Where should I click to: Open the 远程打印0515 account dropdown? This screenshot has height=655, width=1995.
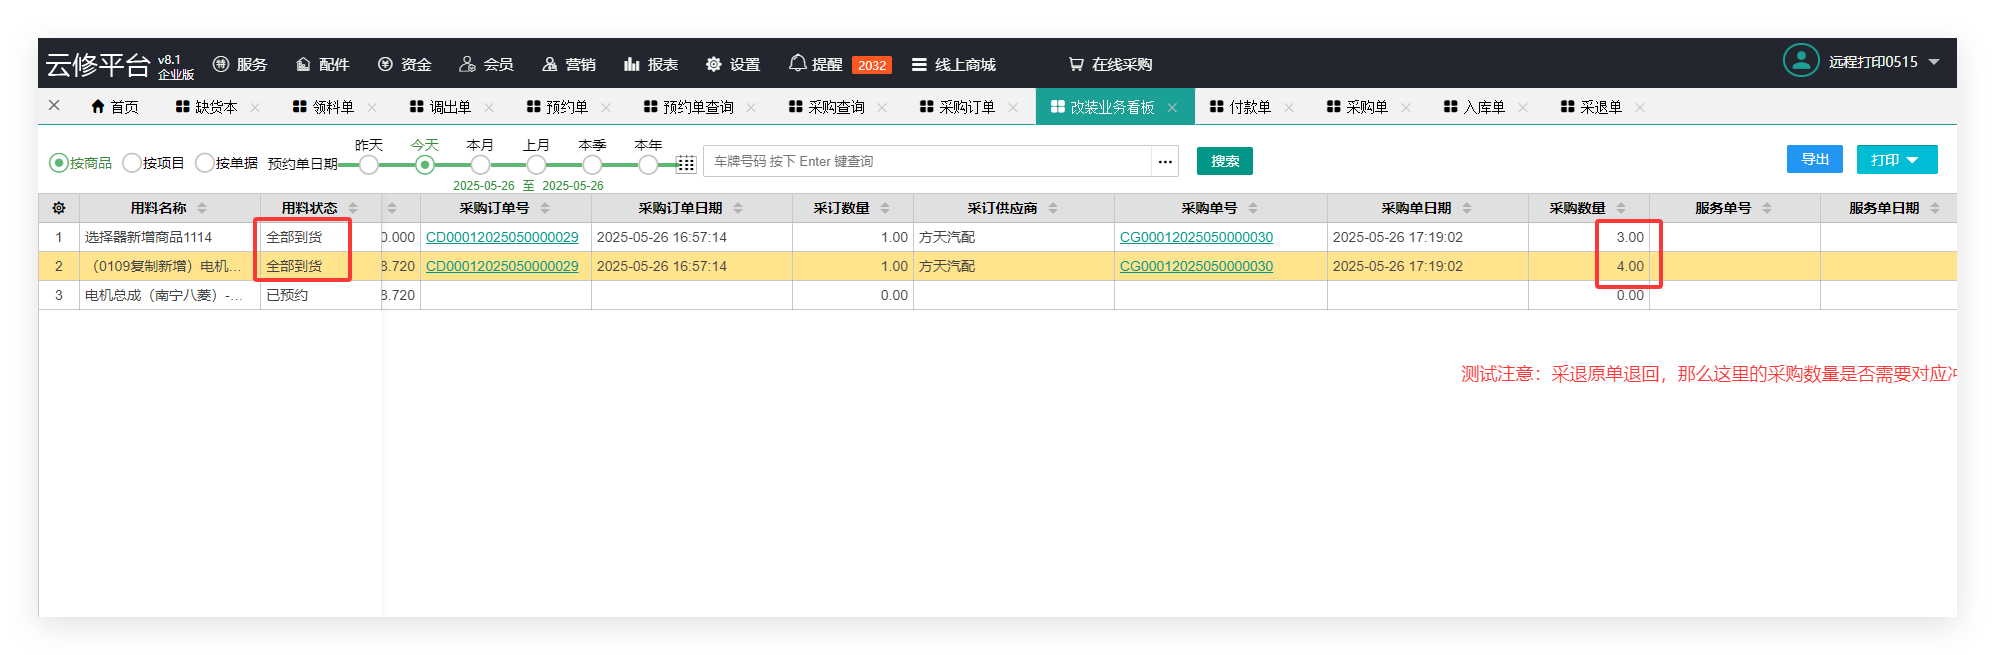coord(1933,62)
